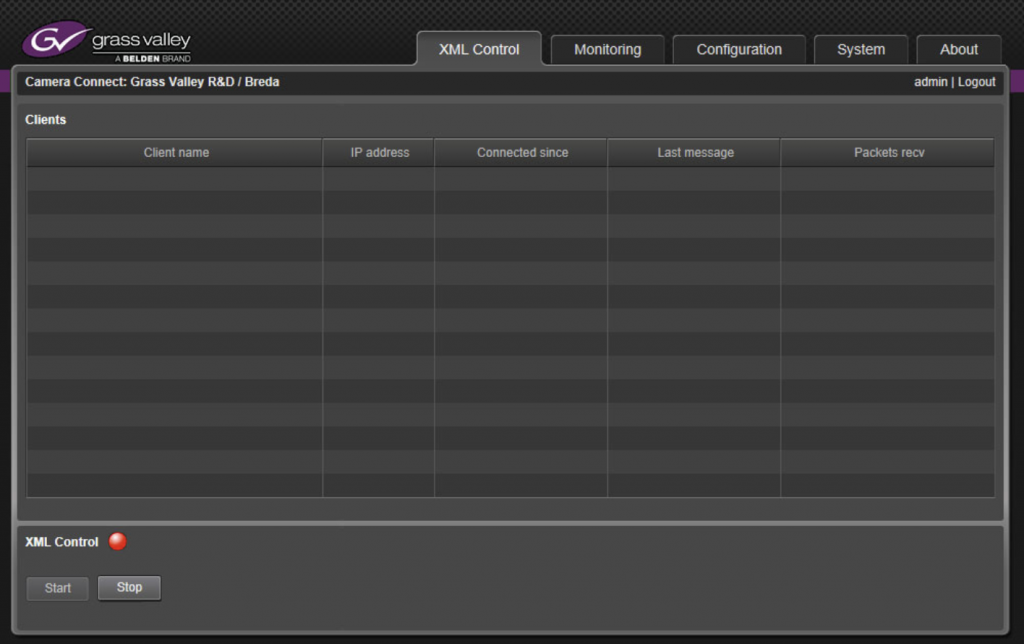
Task: Click the purple GV emblem icon
Action: pos(52,39)
